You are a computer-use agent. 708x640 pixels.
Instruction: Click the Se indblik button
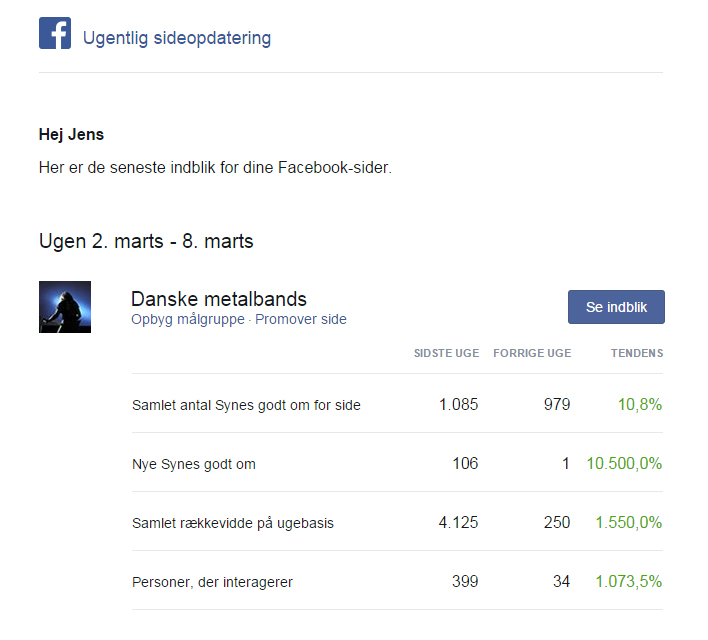pos(616,307)
